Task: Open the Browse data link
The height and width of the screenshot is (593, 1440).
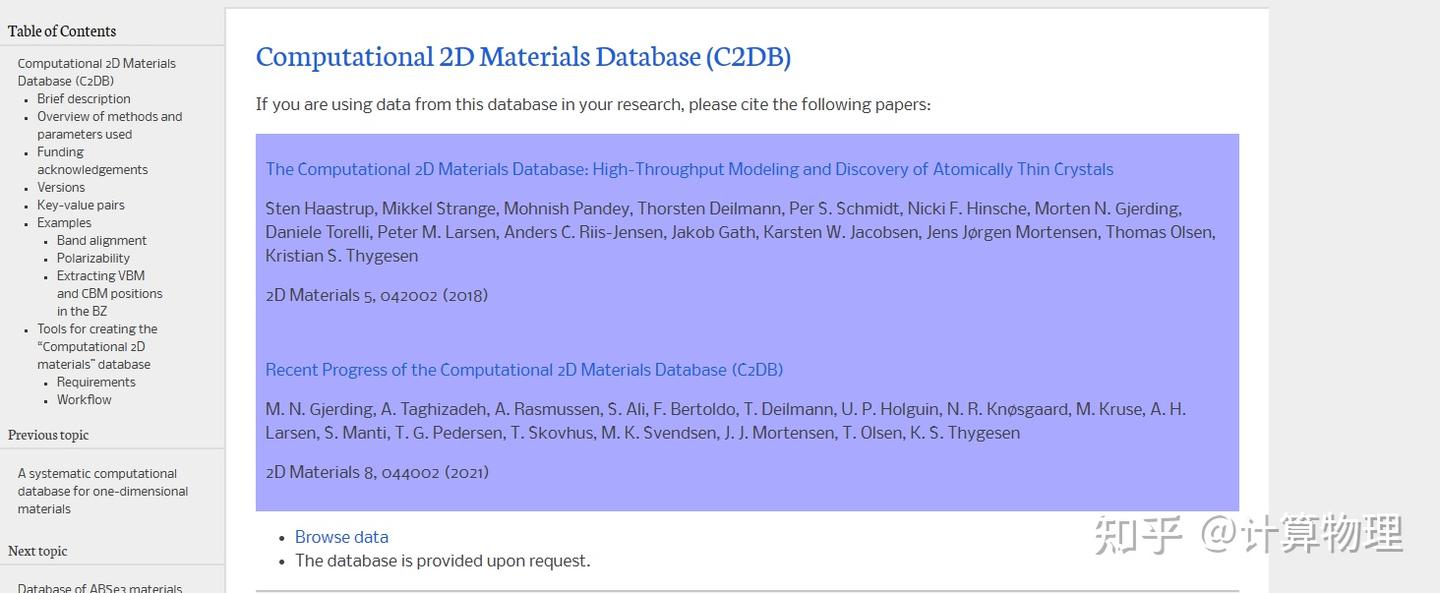Action: (x=341, y=537)
